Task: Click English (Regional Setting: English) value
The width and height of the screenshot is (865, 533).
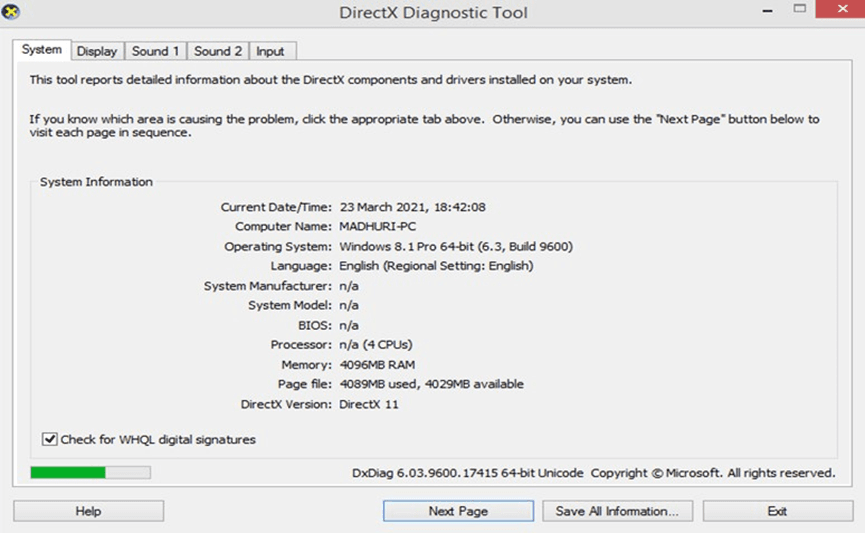Action: (x=436, y=266)
